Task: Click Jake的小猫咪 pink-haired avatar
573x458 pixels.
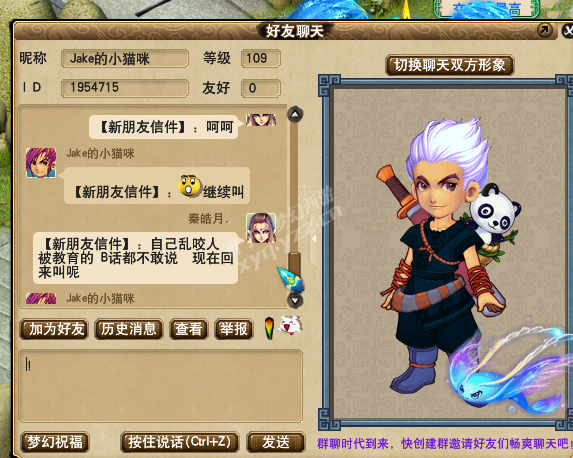Action: (x=41, y=163)
